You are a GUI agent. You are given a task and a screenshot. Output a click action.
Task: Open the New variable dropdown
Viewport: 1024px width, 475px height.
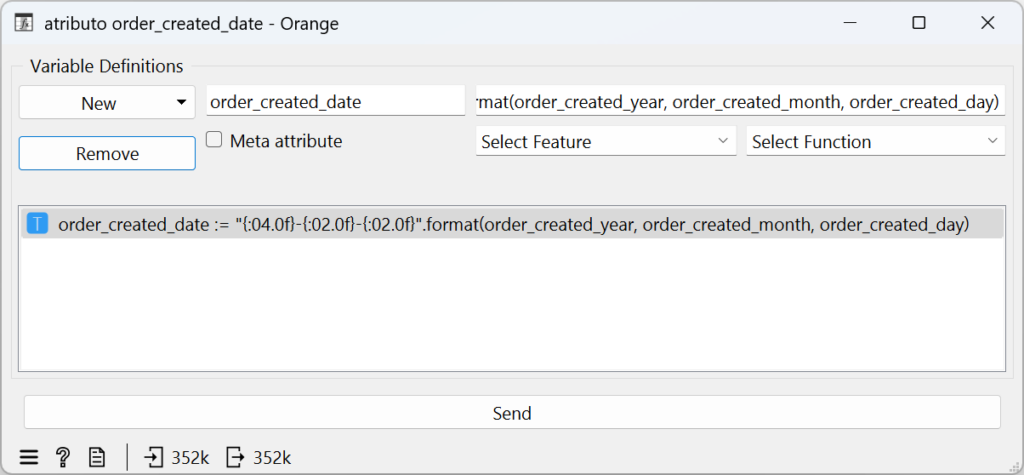pos(107,103)
